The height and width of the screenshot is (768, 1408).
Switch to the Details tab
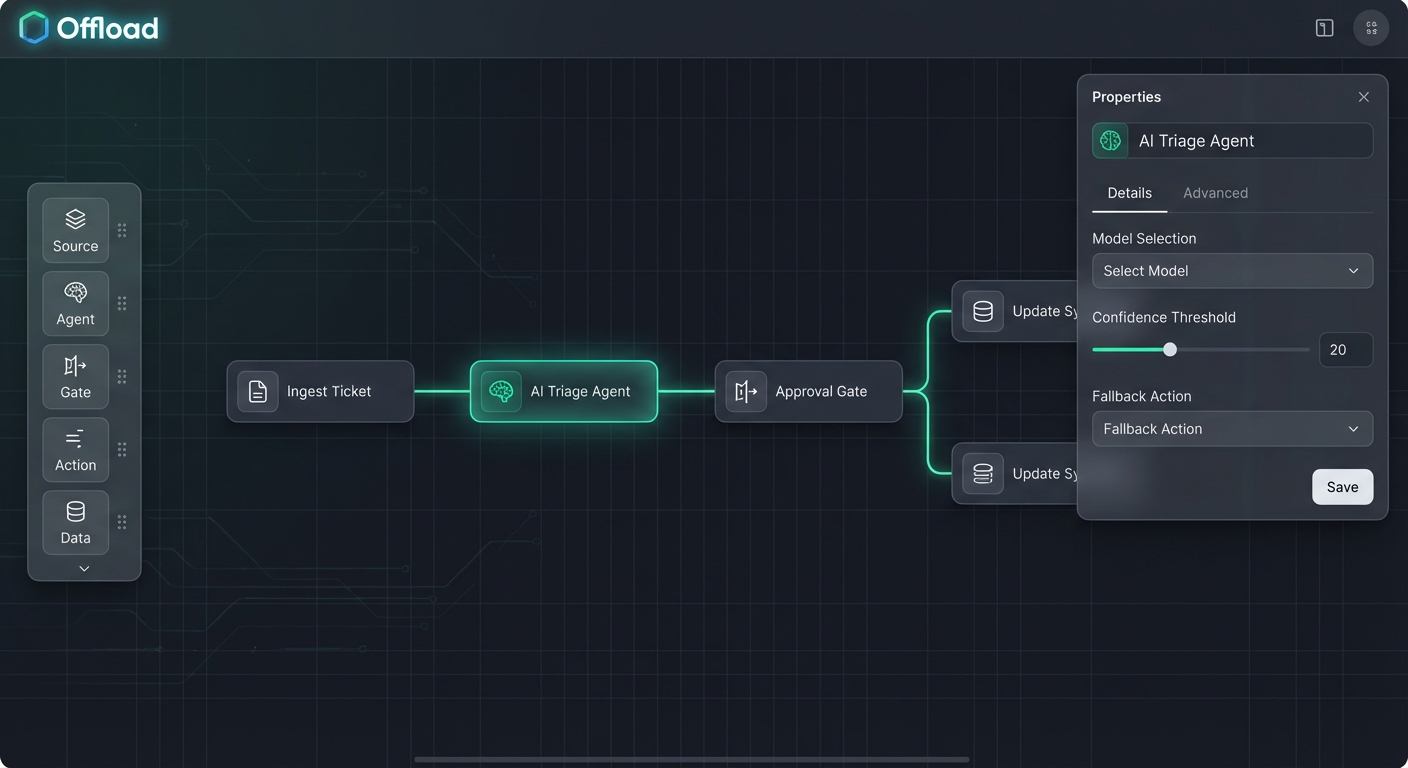click(1129, 192)
